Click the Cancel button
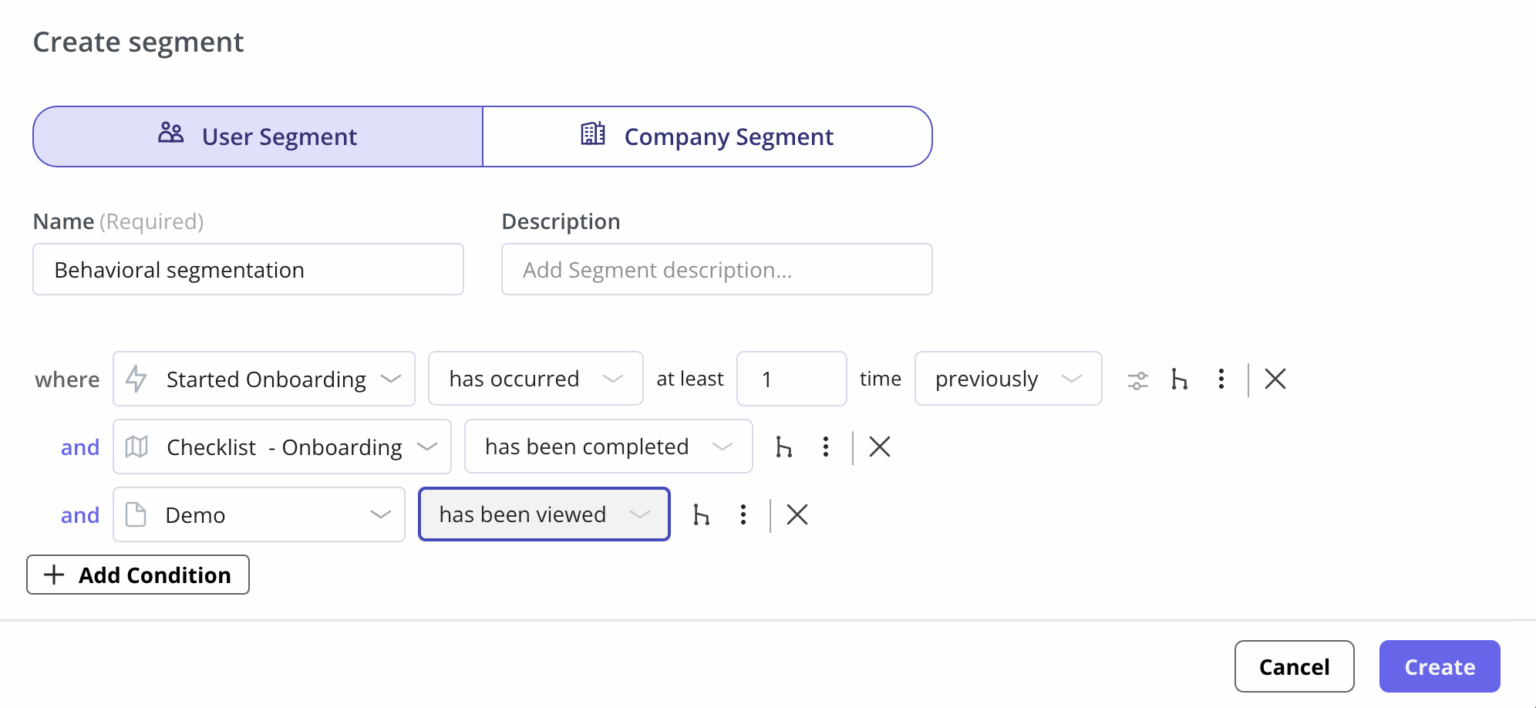1536x708 pixels. click(1294, 667)
